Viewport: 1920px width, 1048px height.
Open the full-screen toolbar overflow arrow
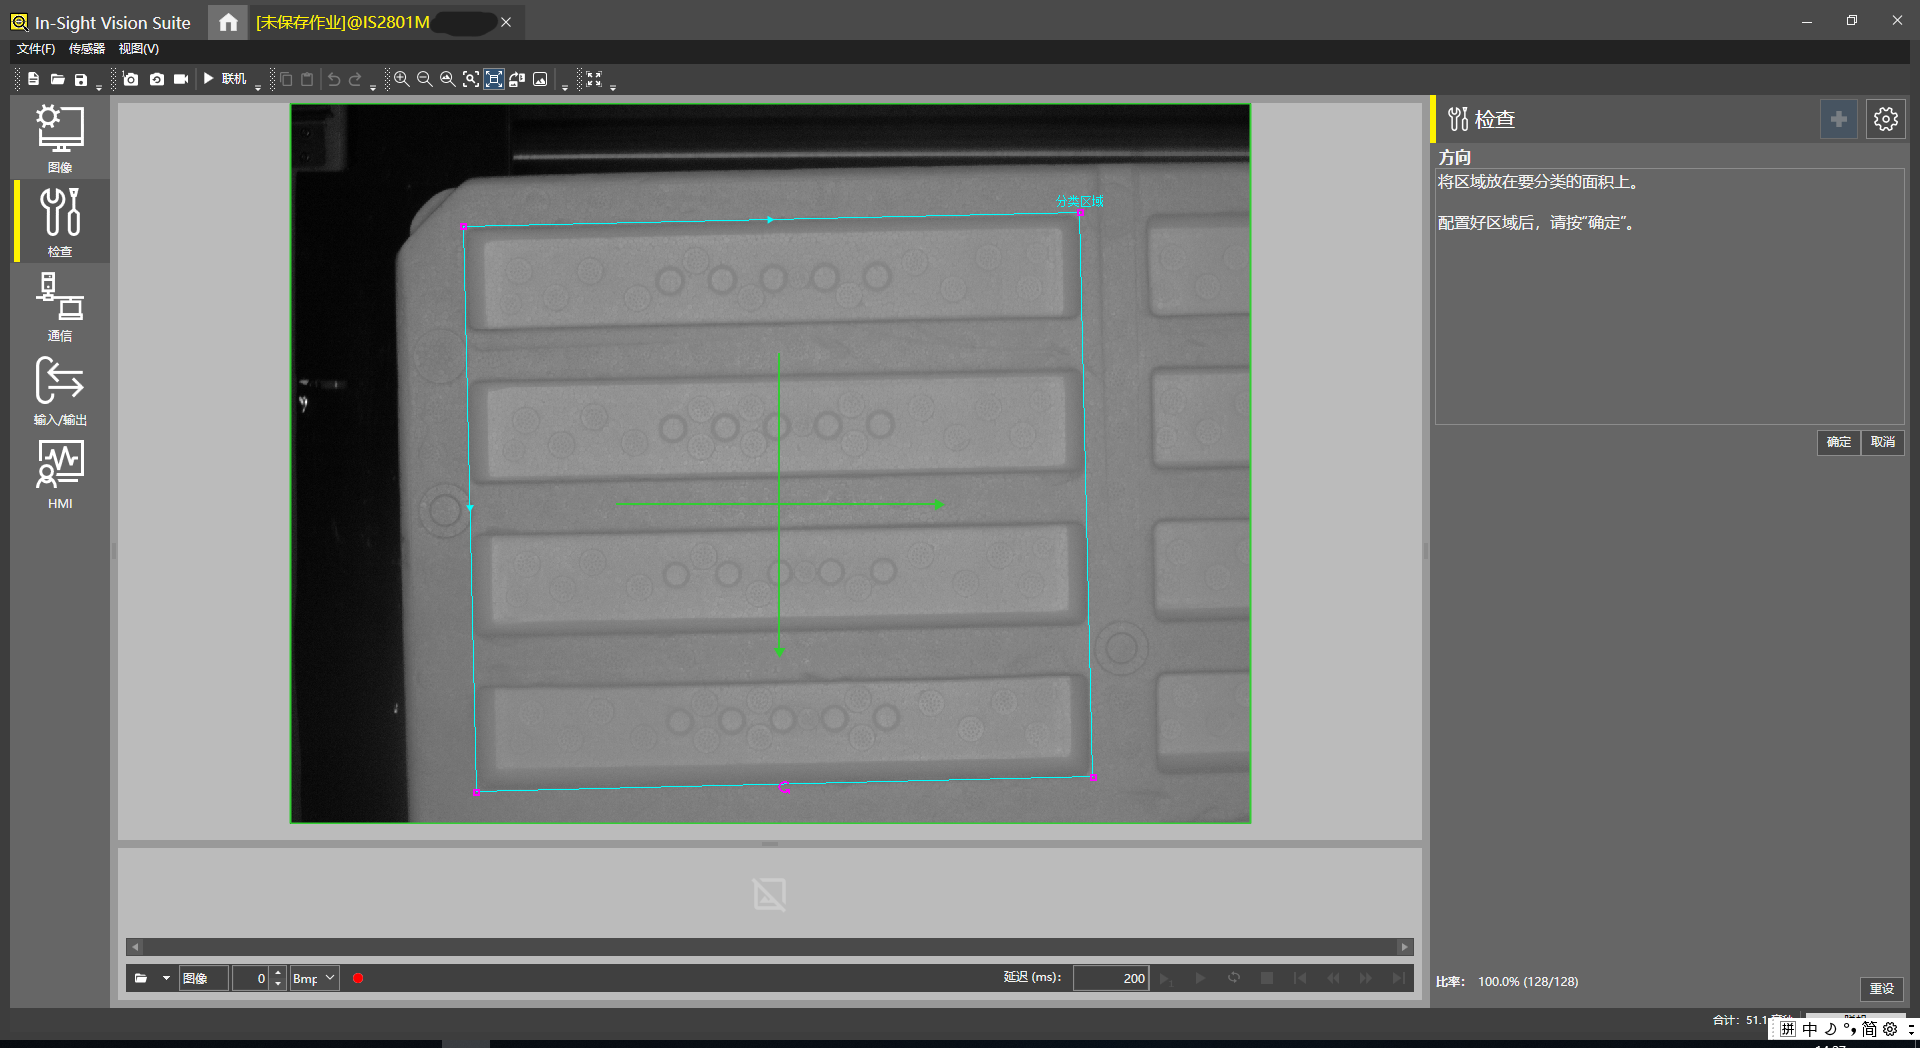coord(613,87)
